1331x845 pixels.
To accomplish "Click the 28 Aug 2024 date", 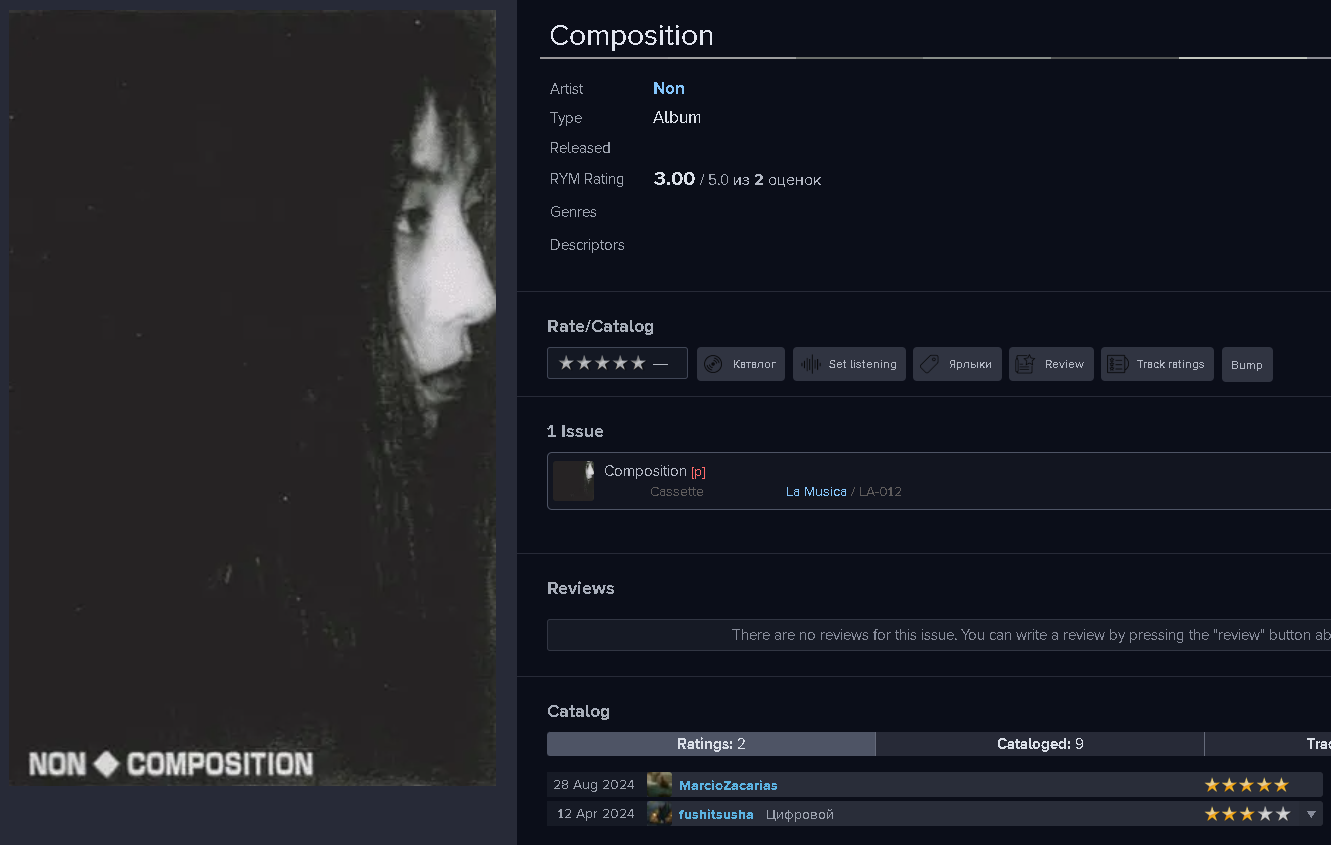I will tap(594, 785).
